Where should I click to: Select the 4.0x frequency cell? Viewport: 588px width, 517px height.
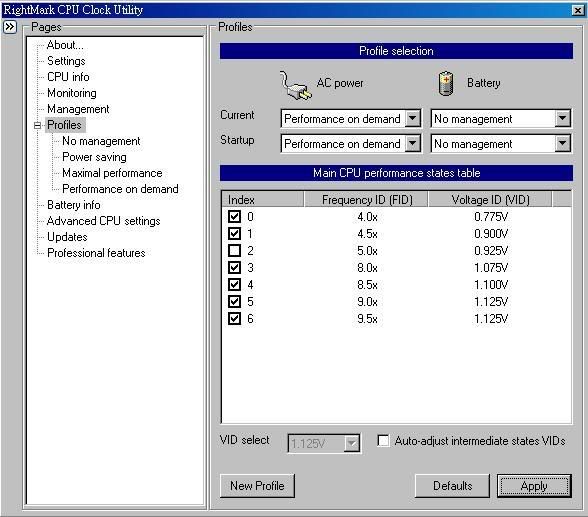coord(367,217)
